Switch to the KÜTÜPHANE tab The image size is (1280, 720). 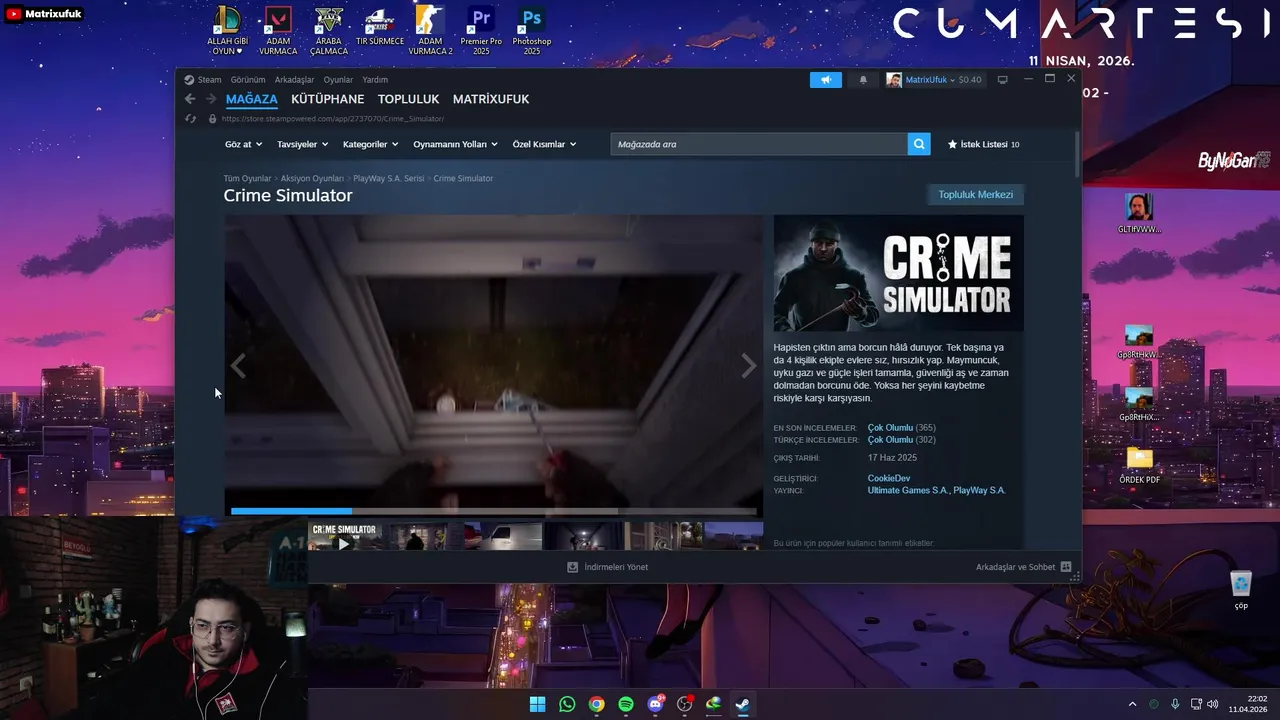point(328,99)
